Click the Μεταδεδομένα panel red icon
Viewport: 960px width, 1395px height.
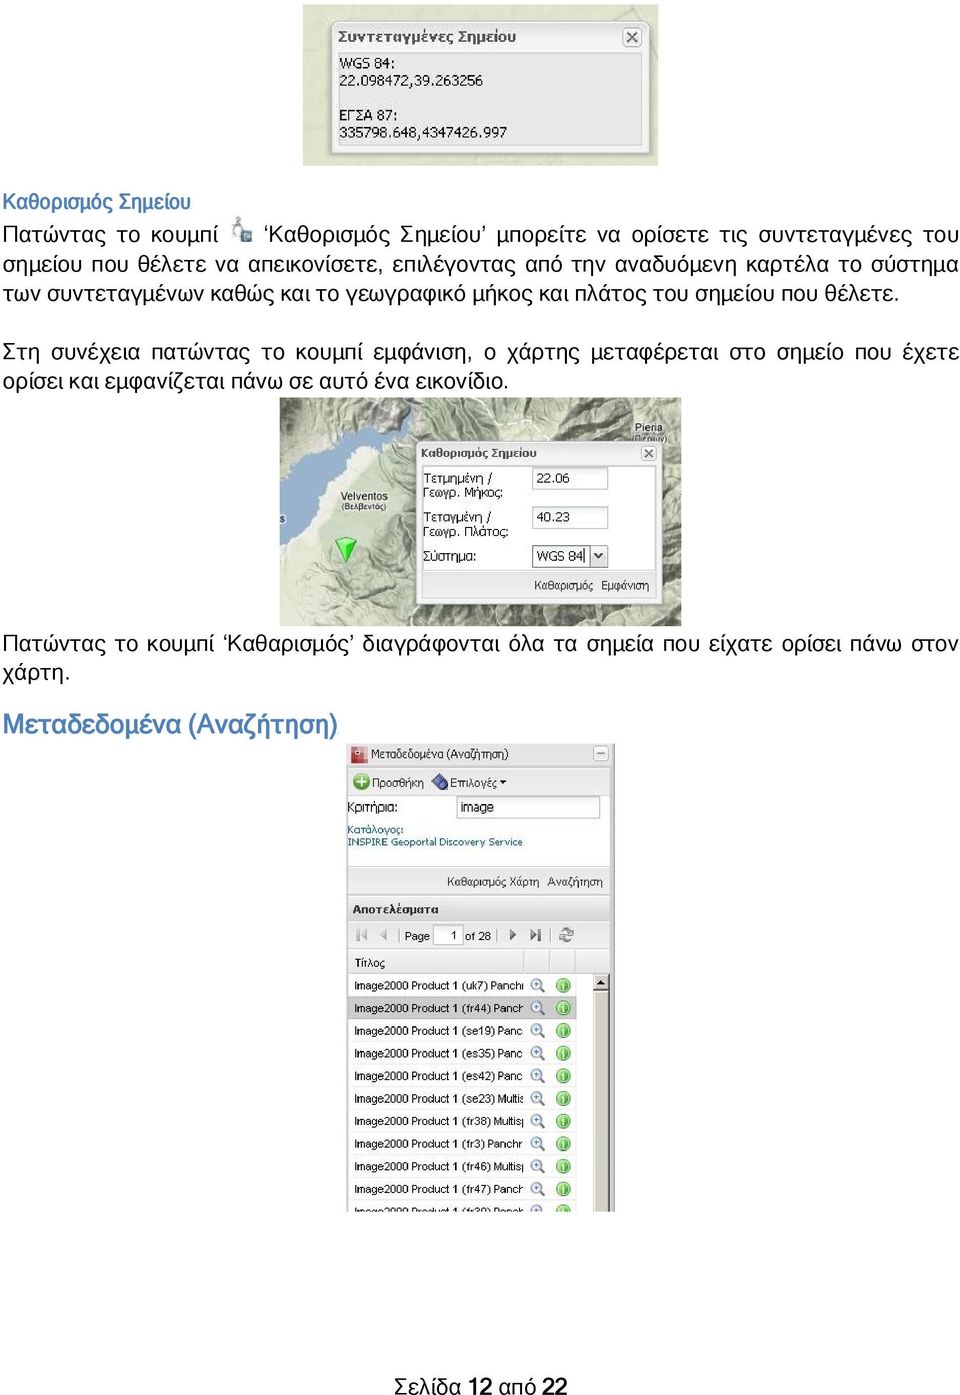point(359,754)
